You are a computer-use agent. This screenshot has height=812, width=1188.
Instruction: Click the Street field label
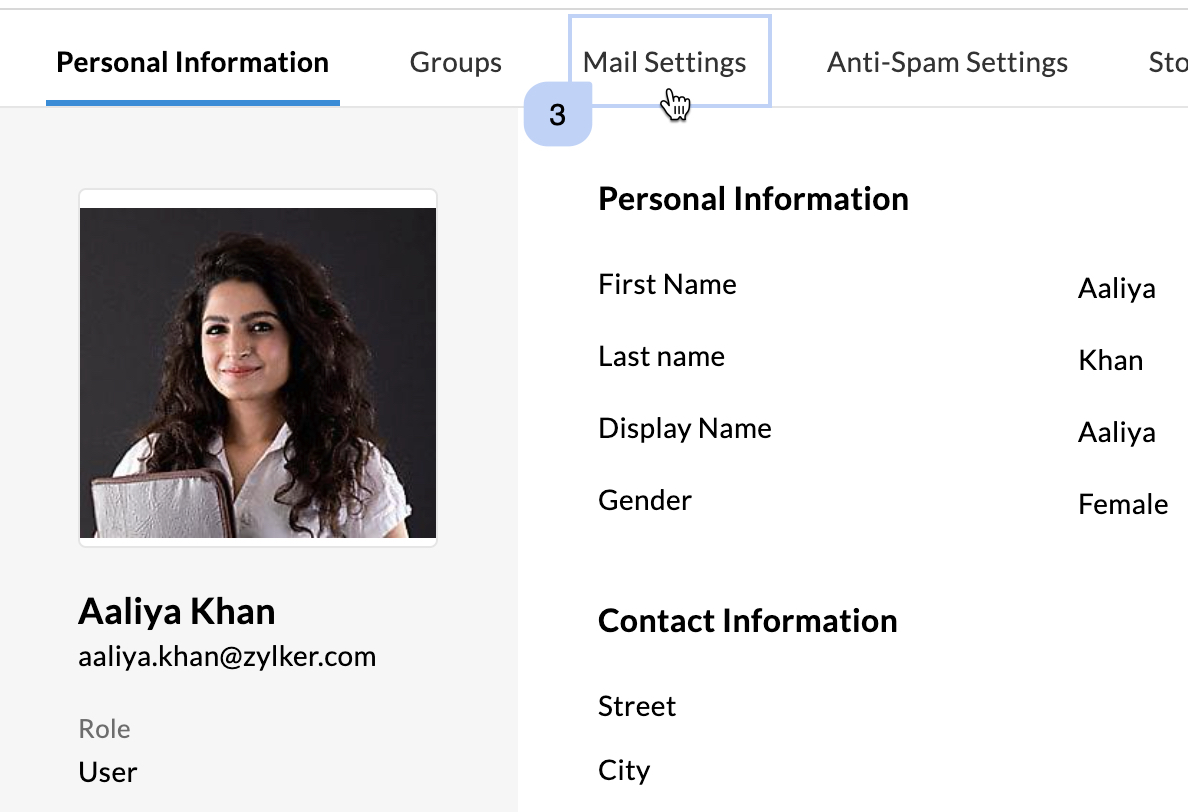point(637,706)
